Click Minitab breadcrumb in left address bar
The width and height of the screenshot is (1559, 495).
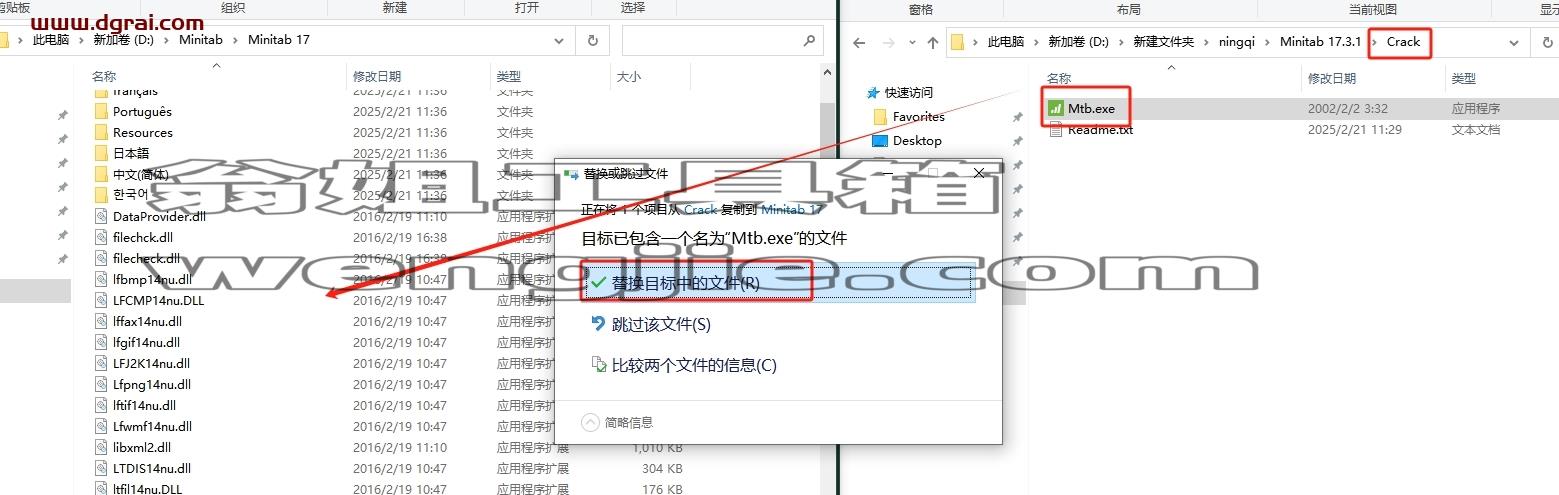coord(201,40)
